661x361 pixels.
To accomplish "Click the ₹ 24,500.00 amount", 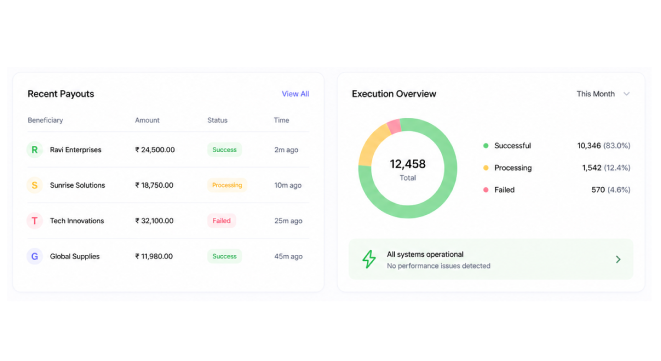I will 155,150.
